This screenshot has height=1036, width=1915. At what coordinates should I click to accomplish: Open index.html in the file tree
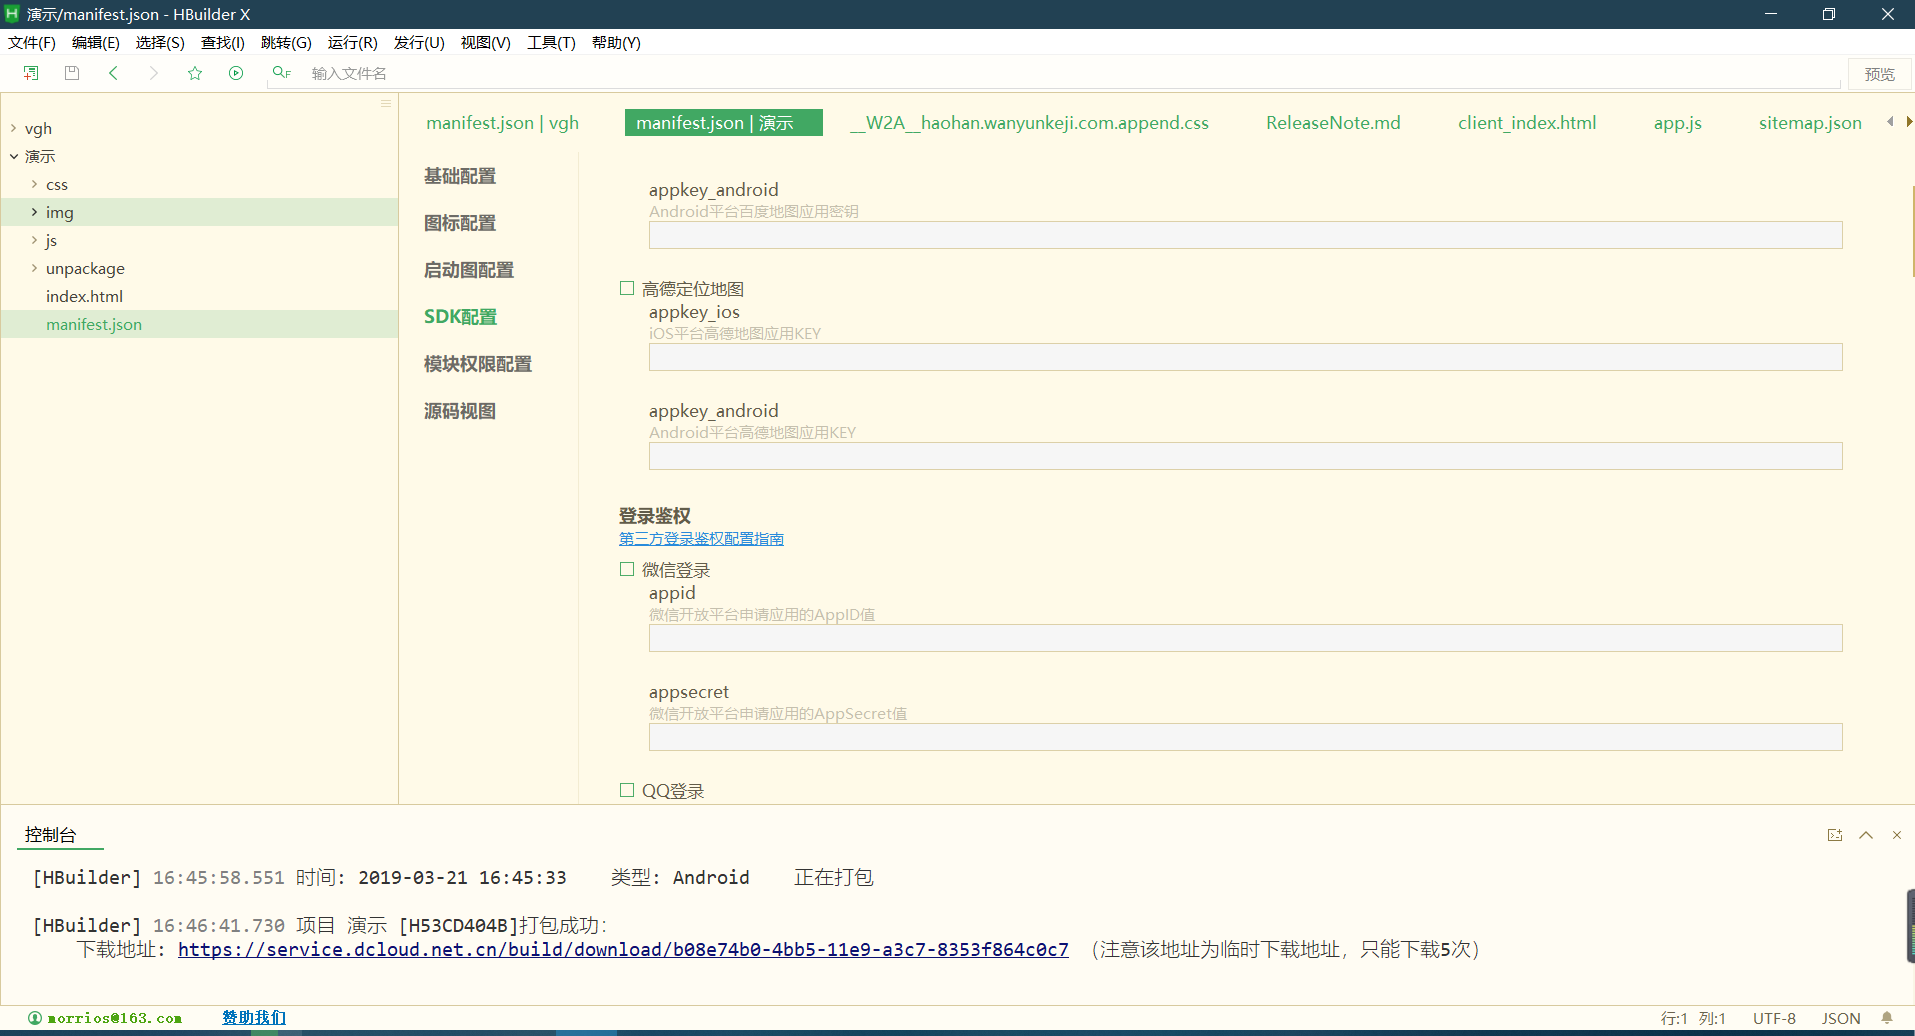[x=84, y=296]
